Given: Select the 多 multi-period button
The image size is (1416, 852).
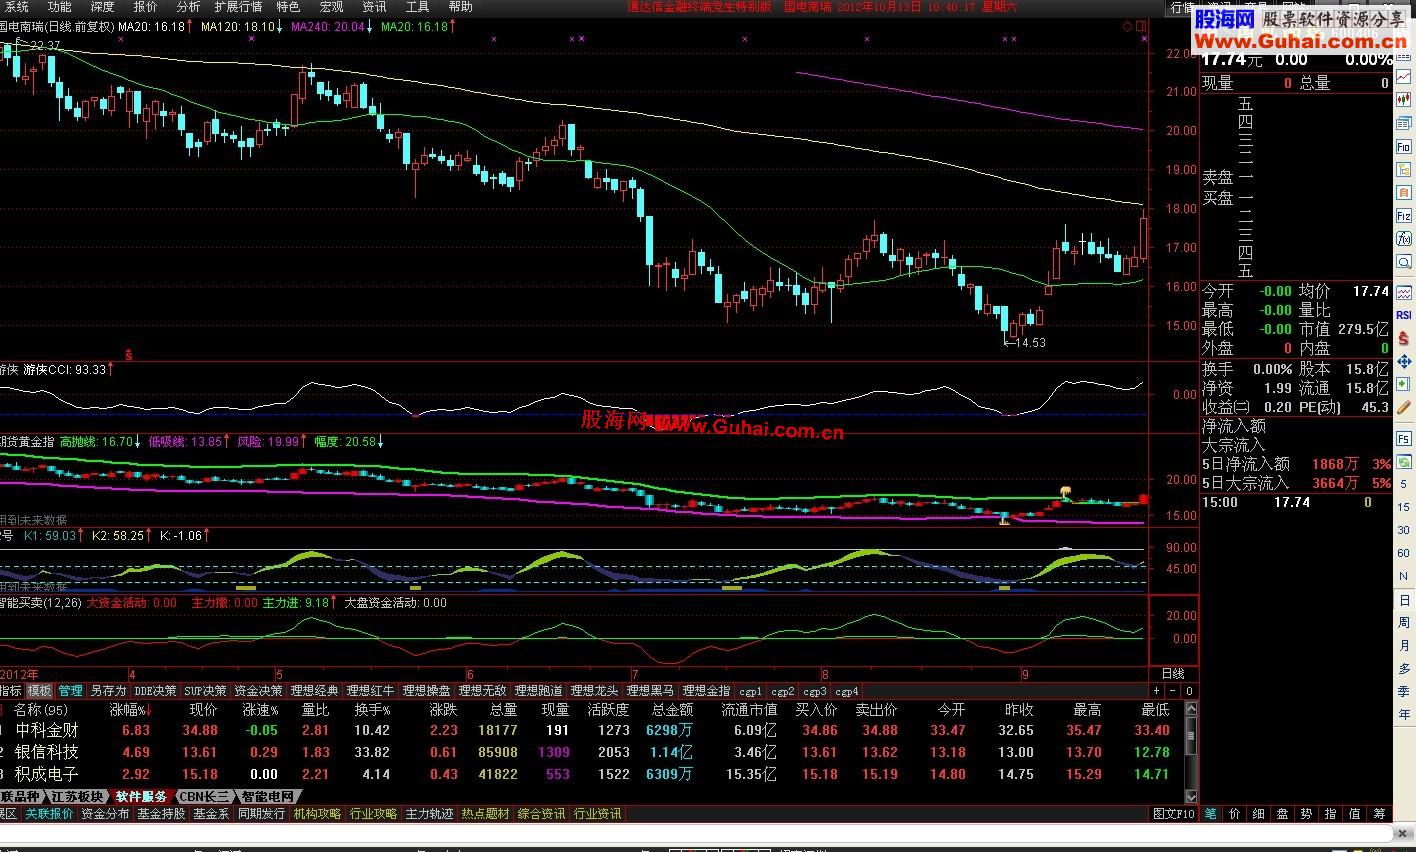Looking at the screenshot, I should (x=1404, y=668).
